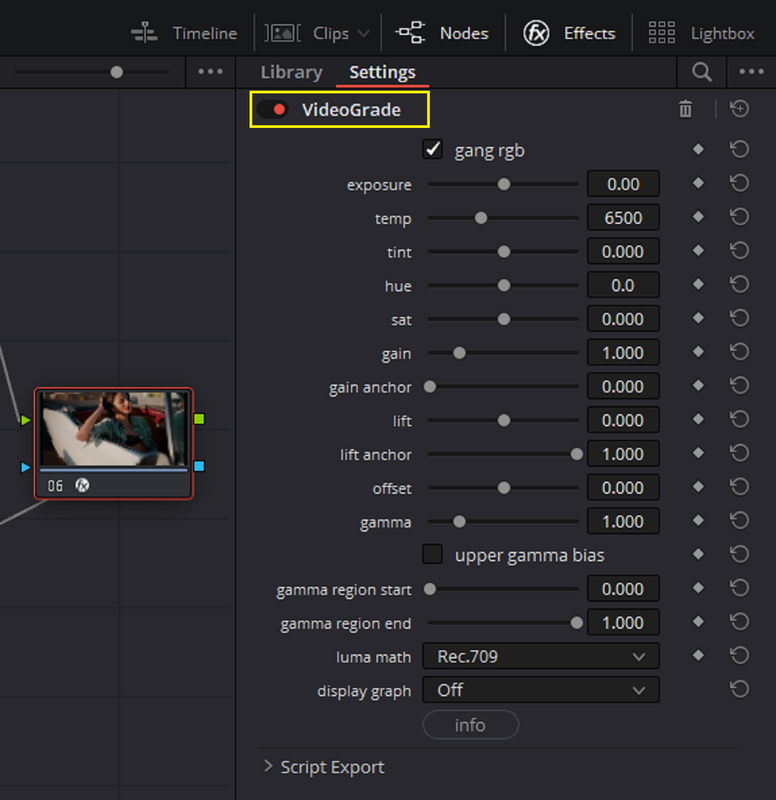Add keyframe for hue parameter
This screenshot has width=776, height=800.
[x=698, y=284]
